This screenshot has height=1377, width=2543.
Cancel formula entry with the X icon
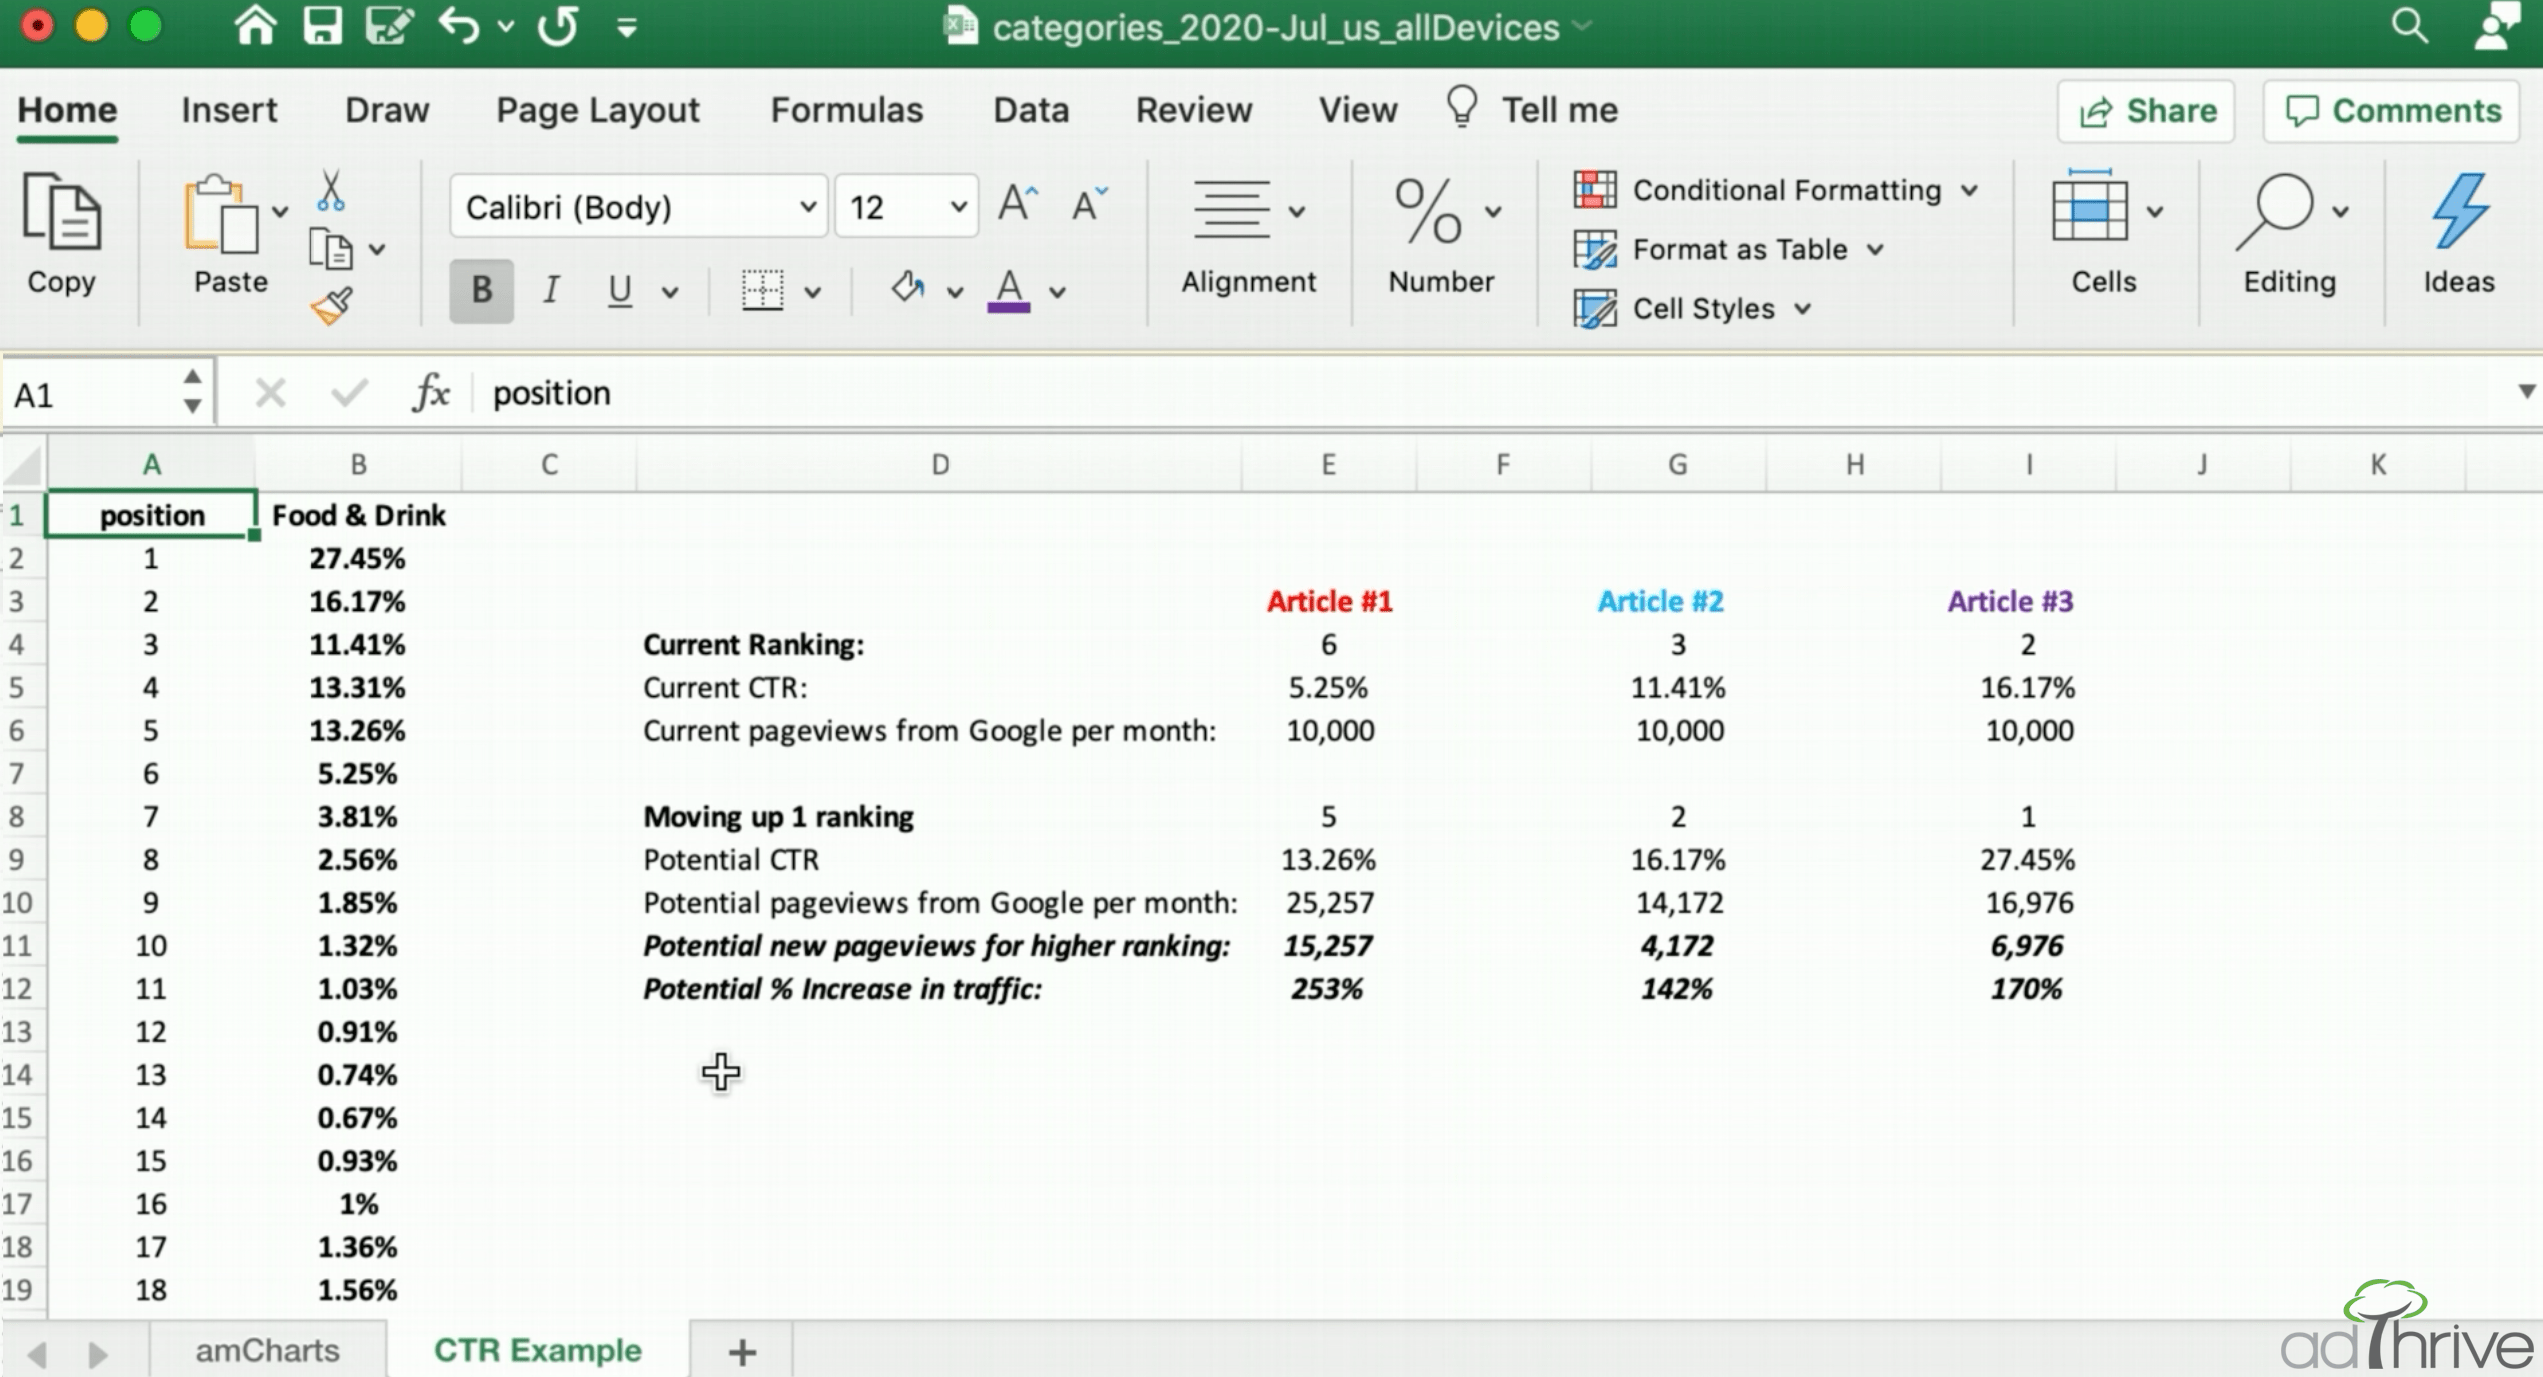click(x=270, y=393)
